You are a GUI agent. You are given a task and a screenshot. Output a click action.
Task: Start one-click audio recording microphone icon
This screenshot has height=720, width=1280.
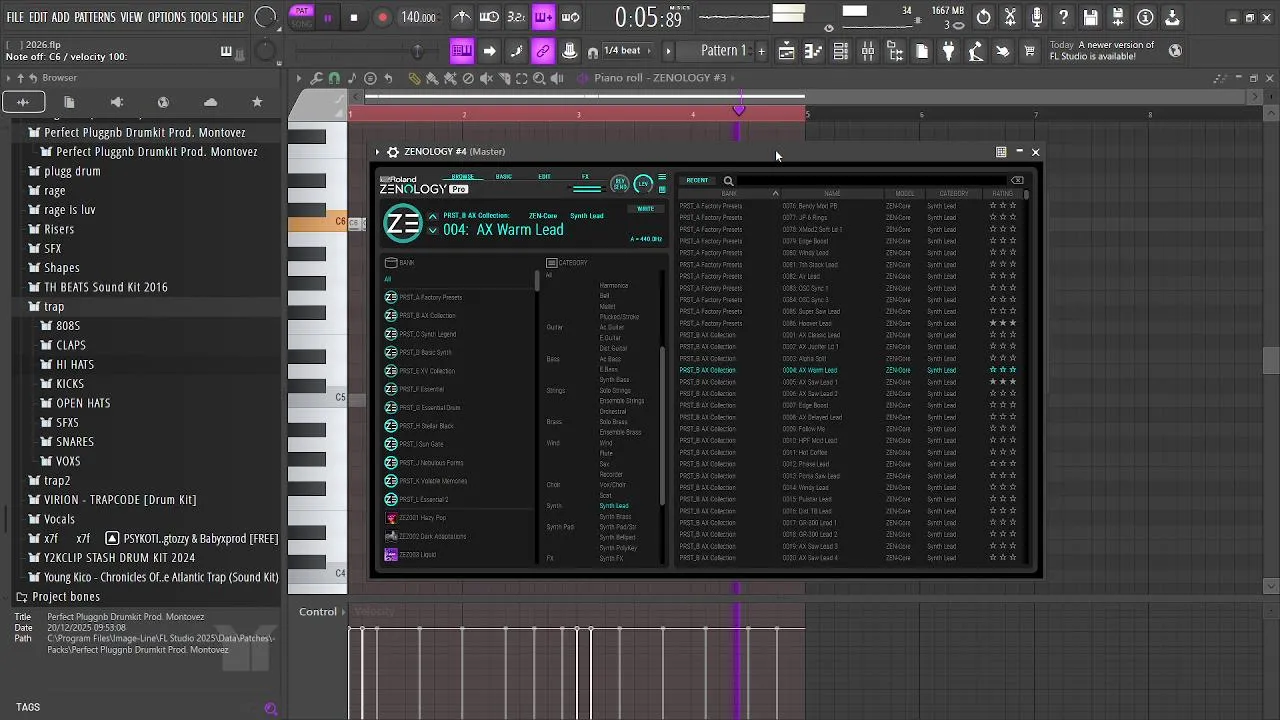1036,17
